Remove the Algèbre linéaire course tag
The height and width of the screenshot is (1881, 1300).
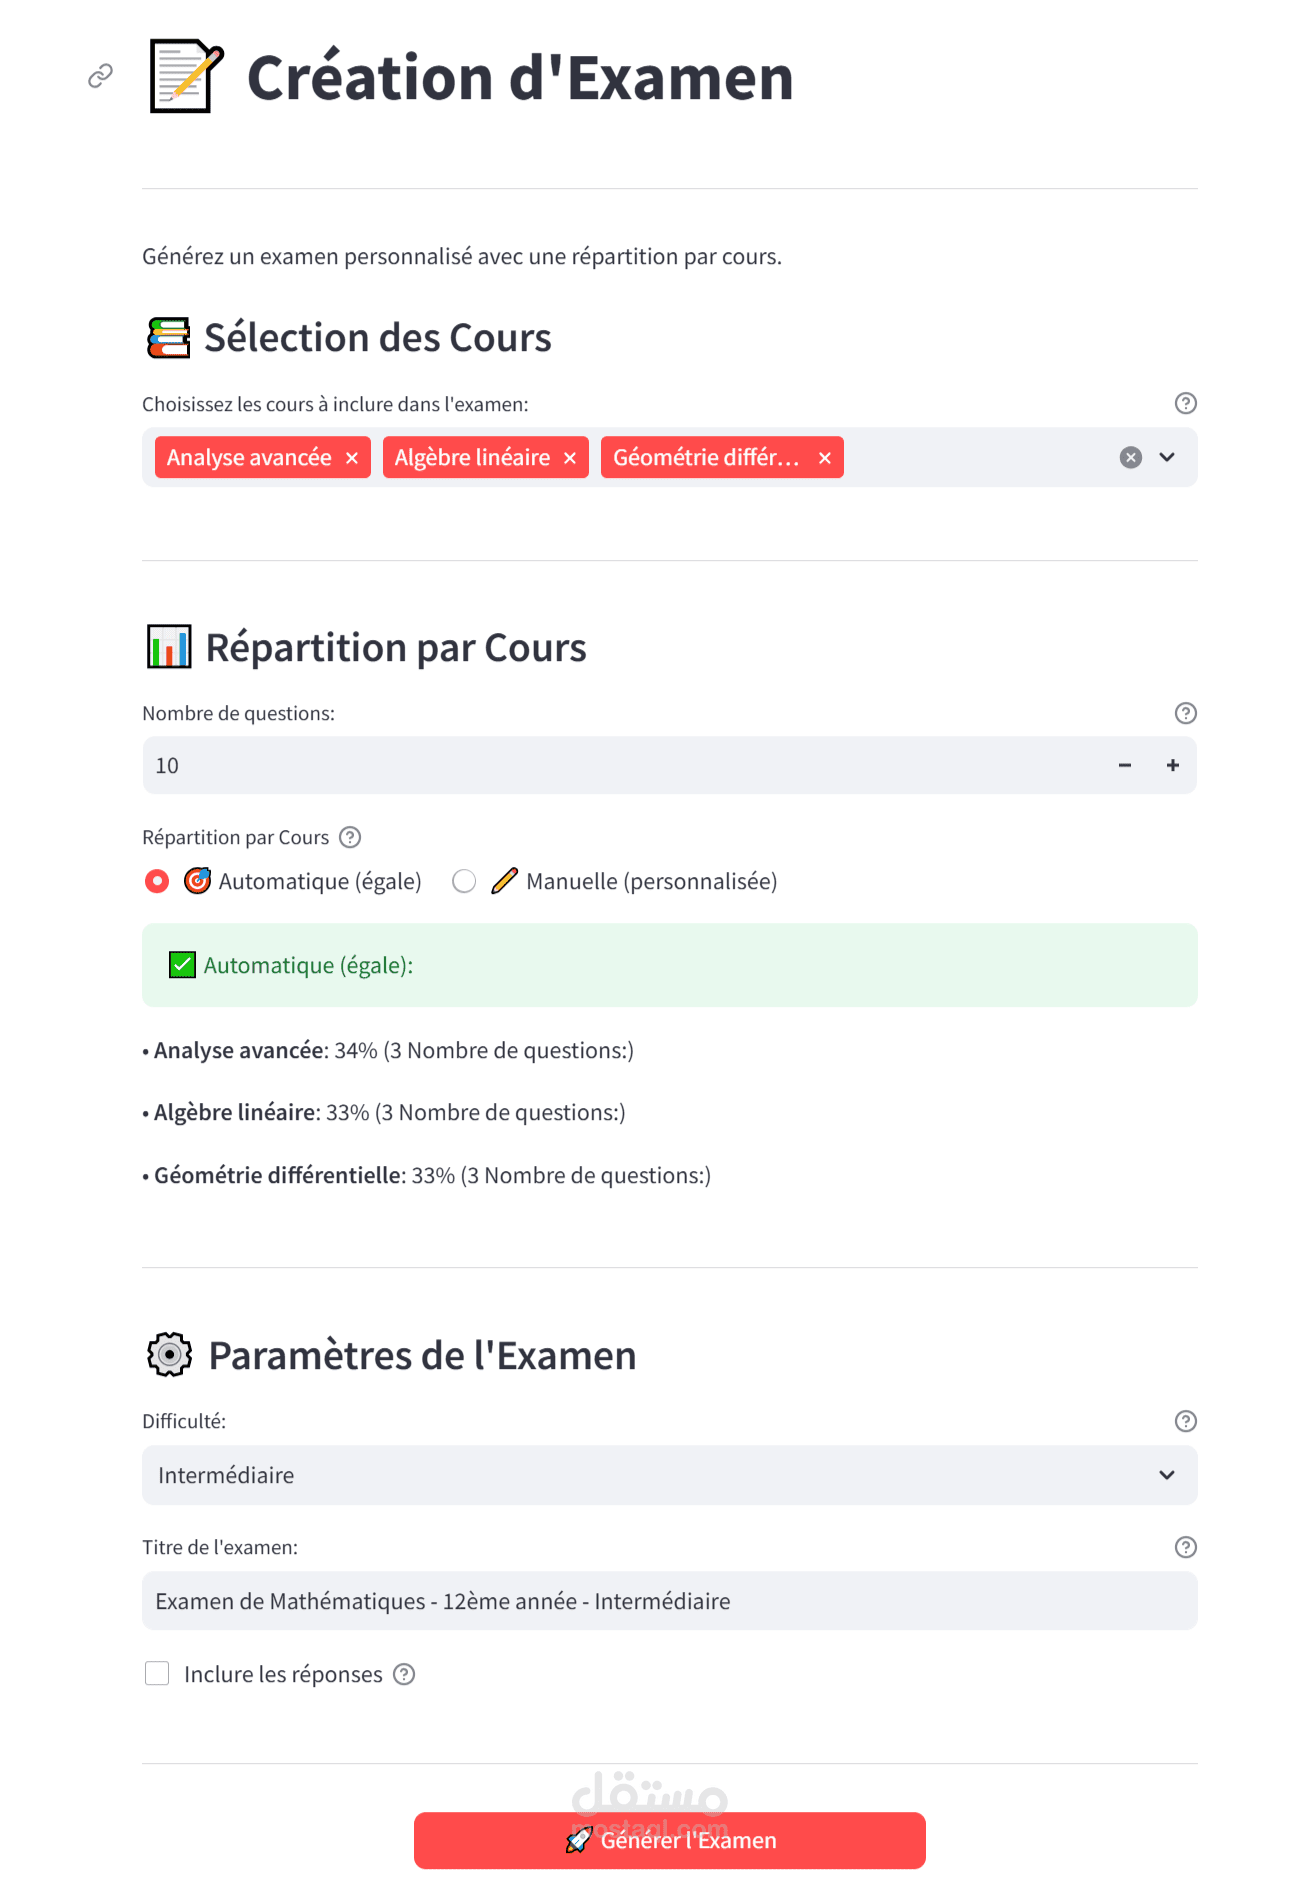point(570,458)
